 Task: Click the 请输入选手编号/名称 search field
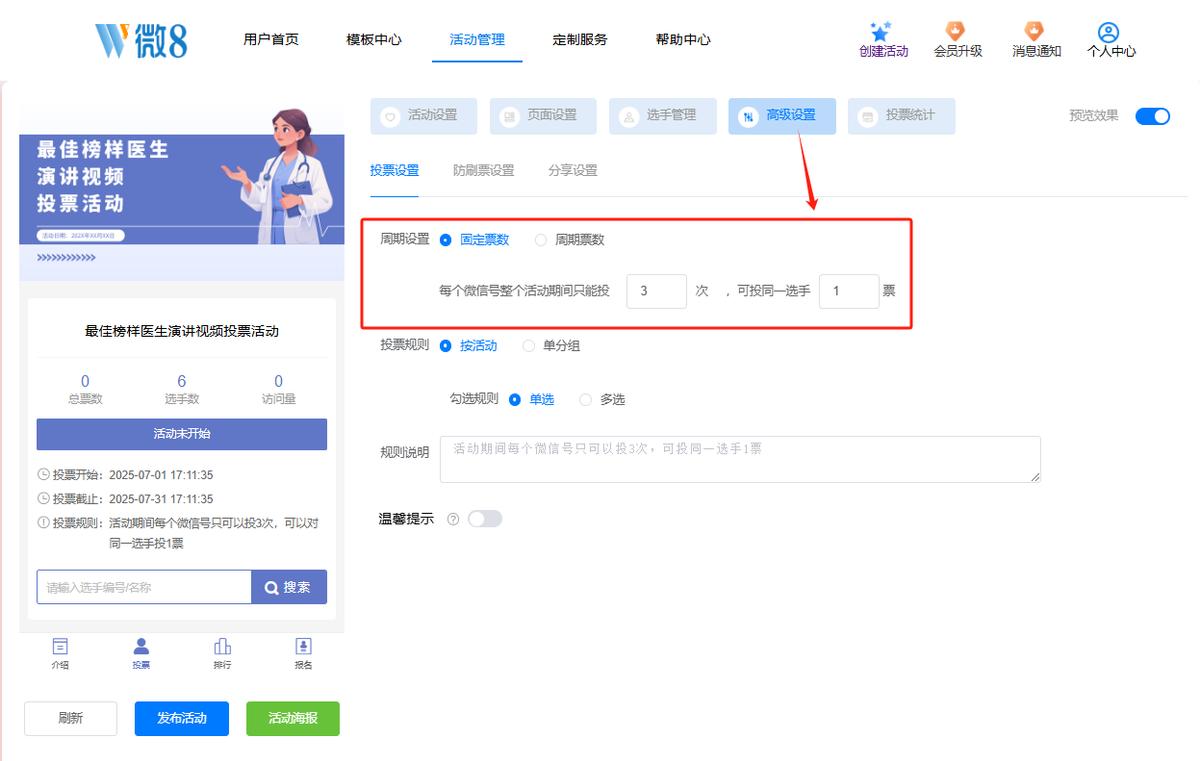pos(144,587)
